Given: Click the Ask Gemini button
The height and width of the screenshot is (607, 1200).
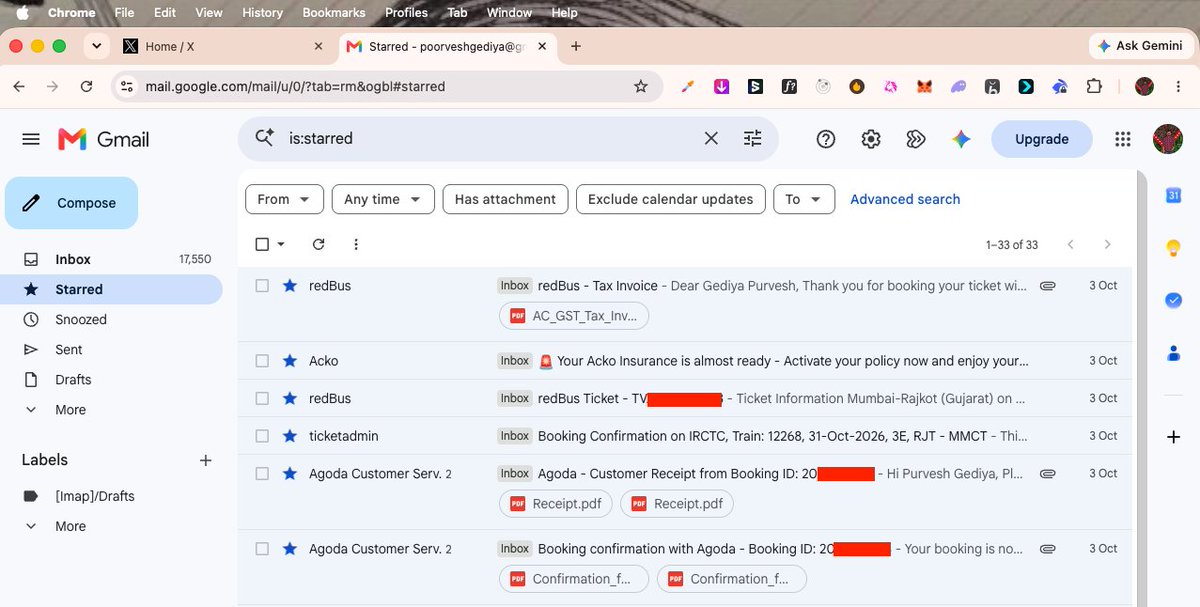Looking at the screenshot, I should coord(1140,46).
